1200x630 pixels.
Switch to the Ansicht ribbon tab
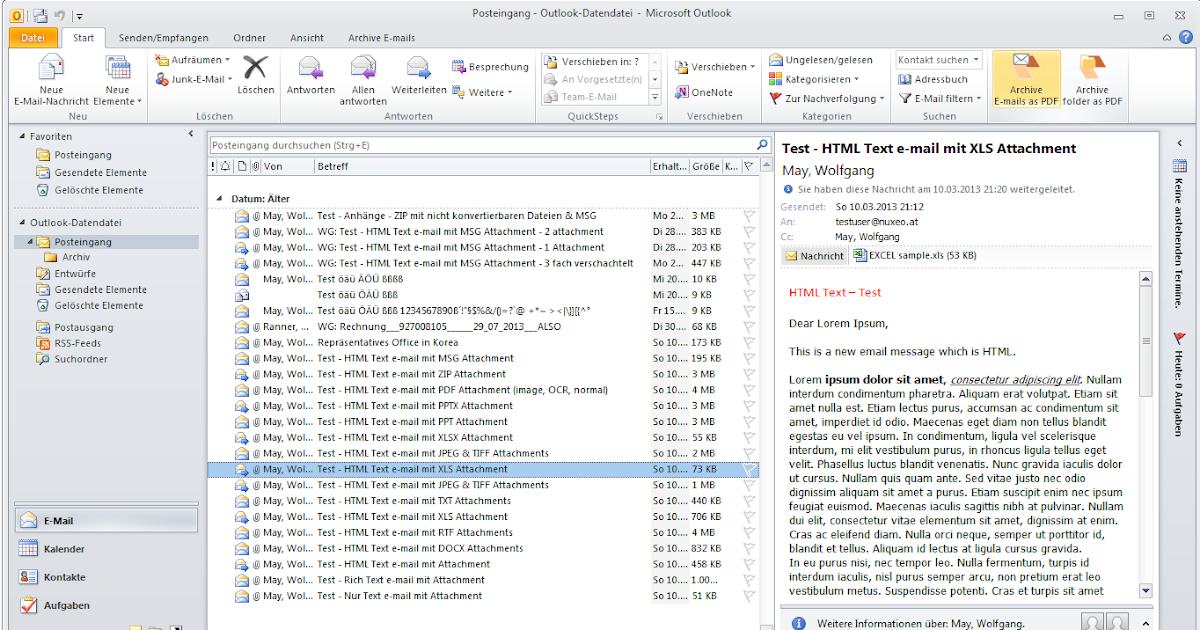[x=307, y=38]
